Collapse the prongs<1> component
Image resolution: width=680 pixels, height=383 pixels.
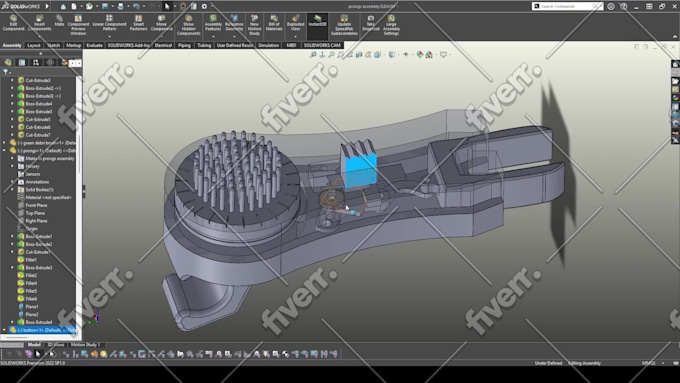pyautogui.click(x=4, y=151)
